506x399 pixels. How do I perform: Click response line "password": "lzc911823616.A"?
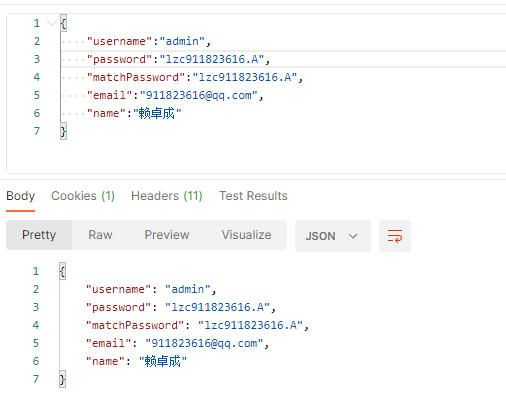(181, 307)
